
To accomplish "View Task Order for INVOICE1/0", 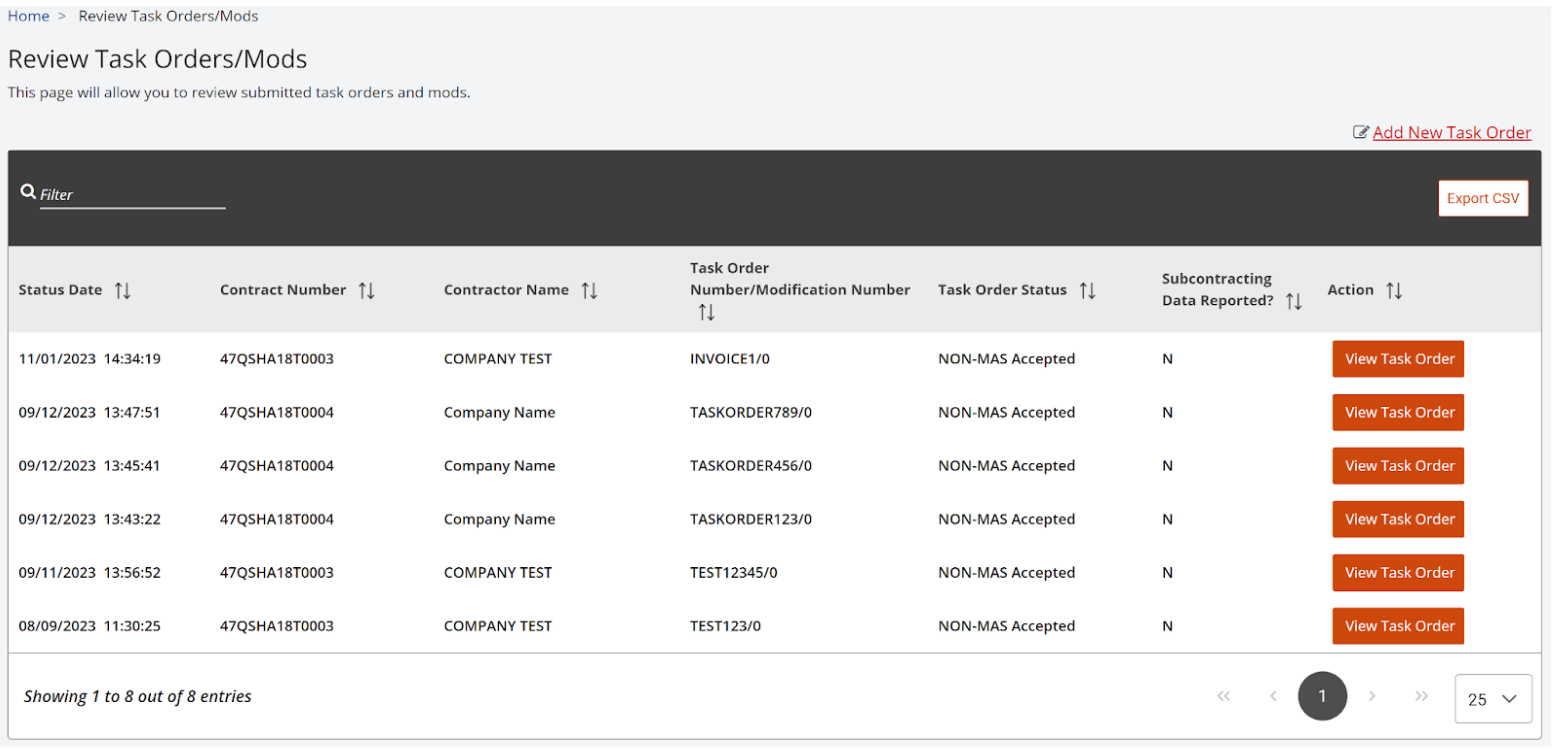I will (x=1398, y=359).
